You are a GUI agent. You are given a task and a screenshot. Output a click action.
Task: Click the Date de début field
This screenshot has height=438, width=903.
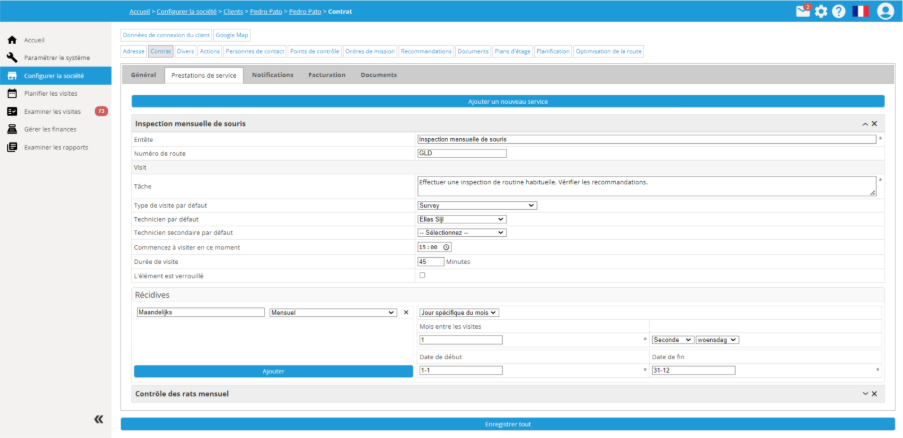pos(461,370)
